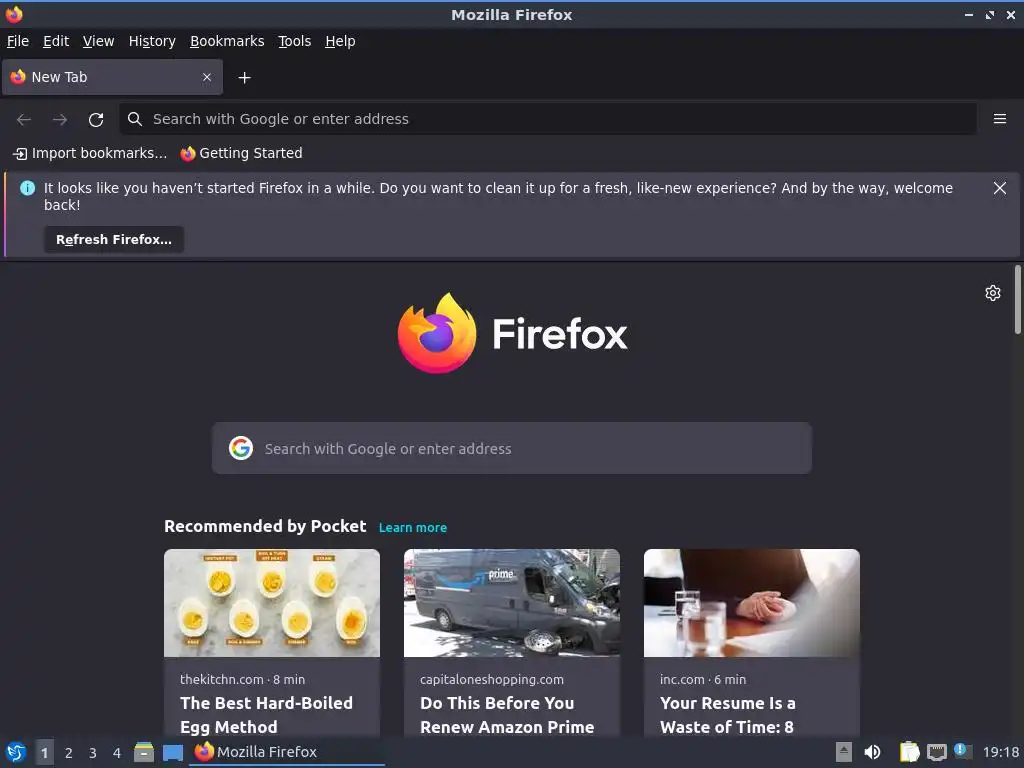Click the capitaloneshopping.com source text
Image resolution: width=1024 pixels, height=768 pixels.
(492, 679)
